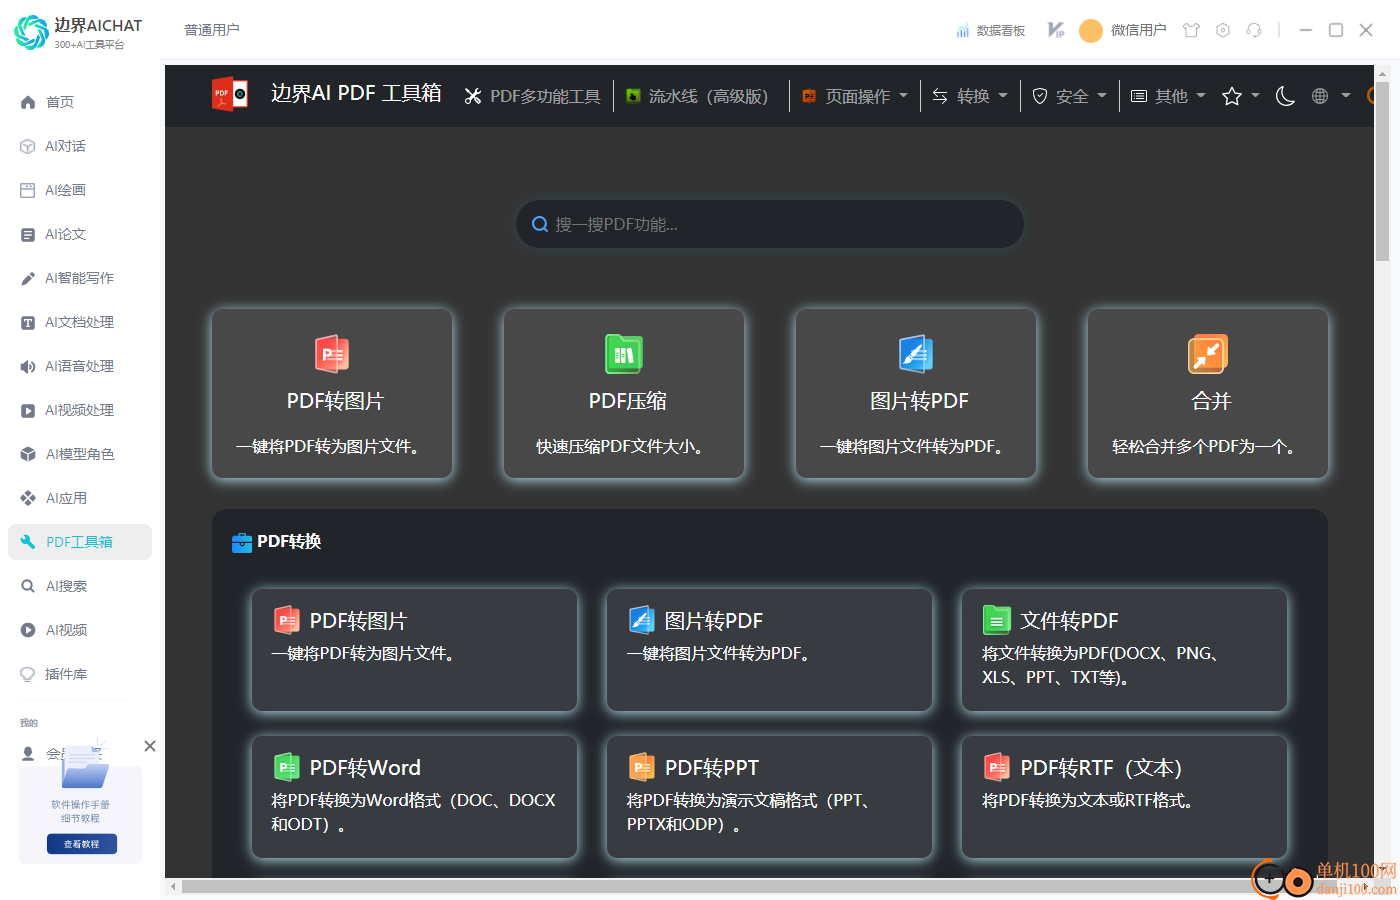The width and height of the screenshot is (1400, 900).
Task: Expand the 转换 dropdown menu
Action: [970, 96]
